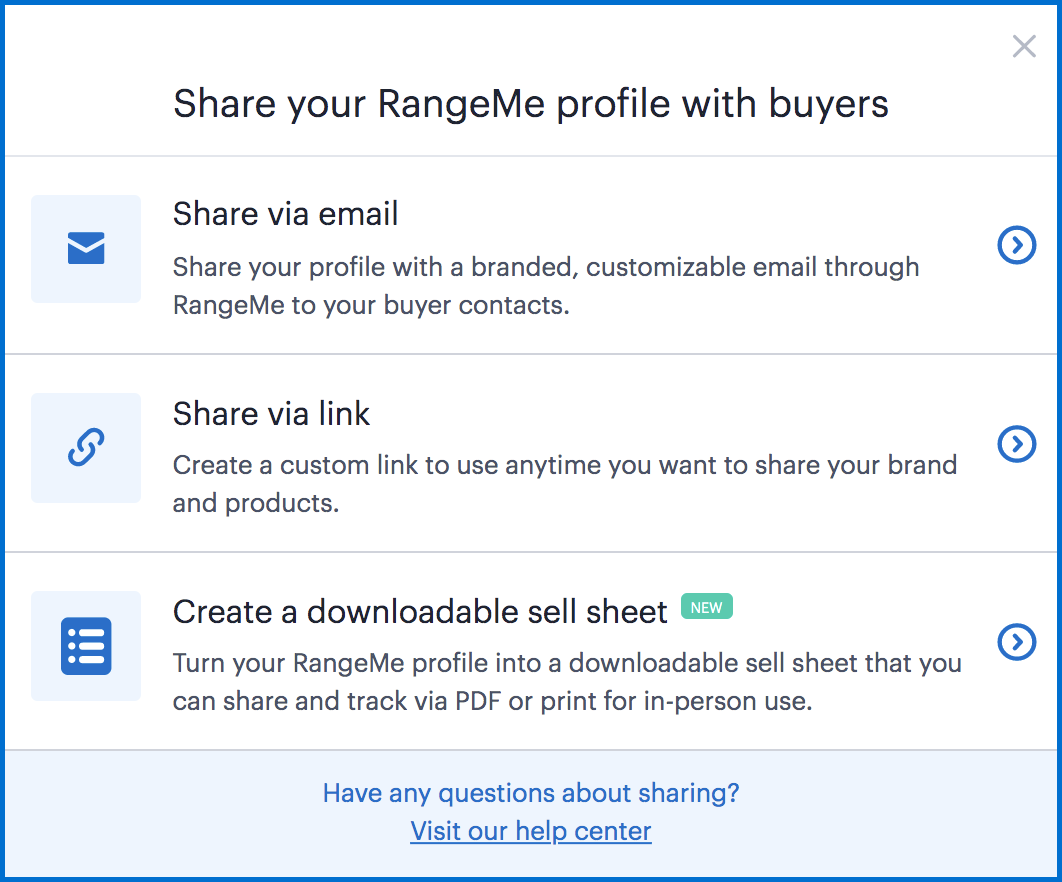Click the light blue tile behind the envelope
The height and width of the screenshot is (882, 1062).
click(x=86, y=249)
